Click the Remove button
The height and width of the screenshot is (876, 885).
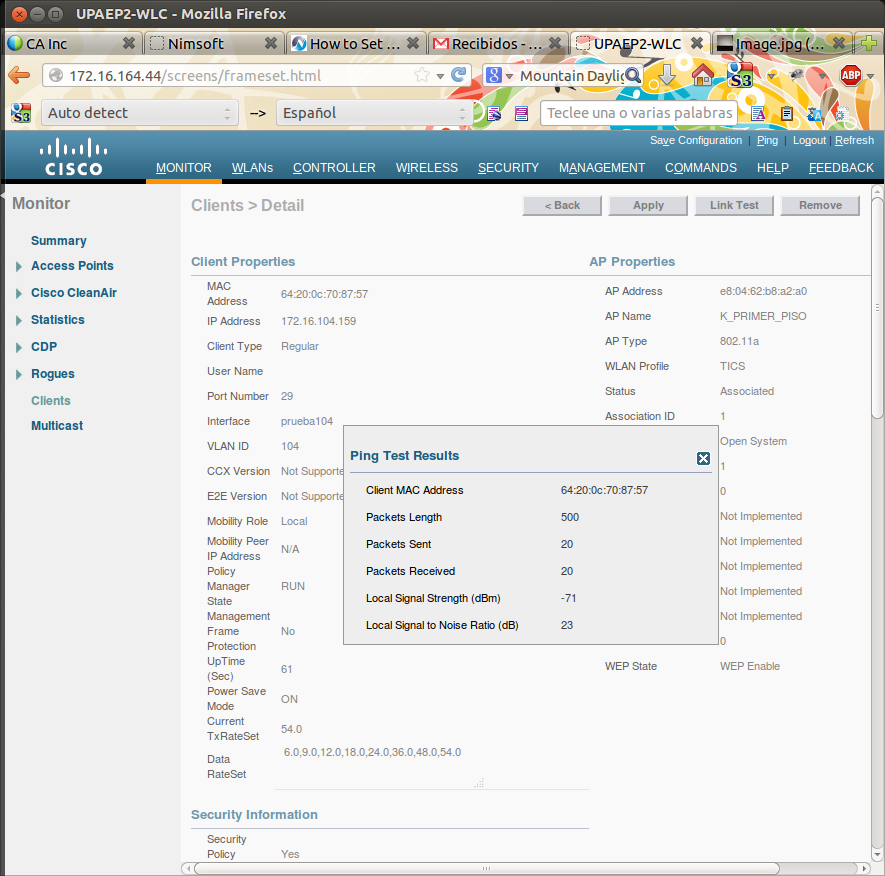point(820,205)
